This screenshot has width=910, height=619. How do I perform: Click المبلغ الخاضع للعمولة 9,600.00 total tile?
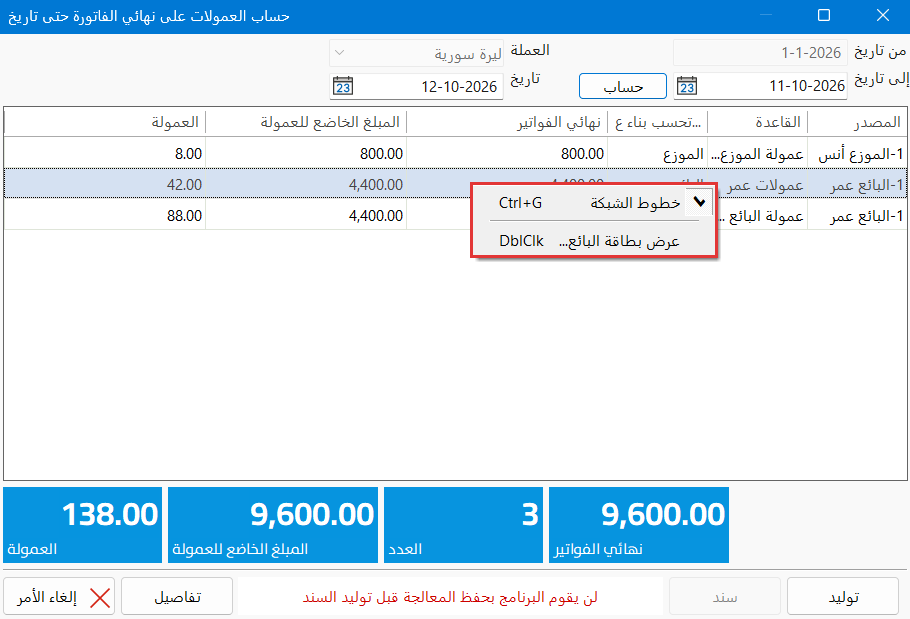point(273,525)
